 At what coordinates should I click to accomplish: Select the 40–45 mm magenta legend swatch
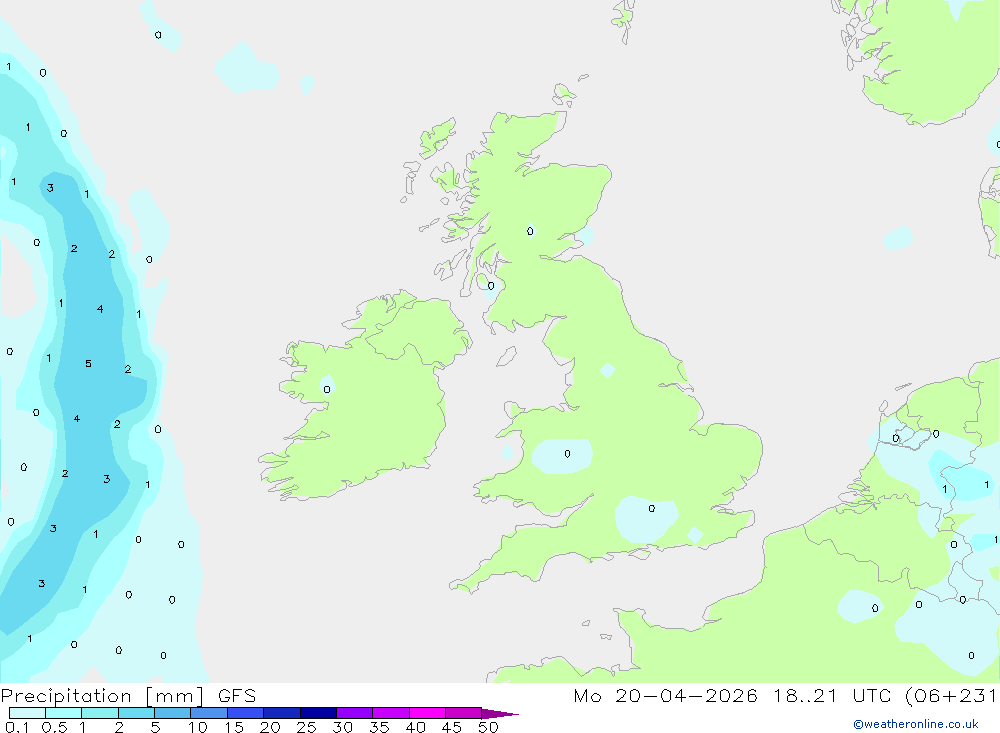(427, 713)
